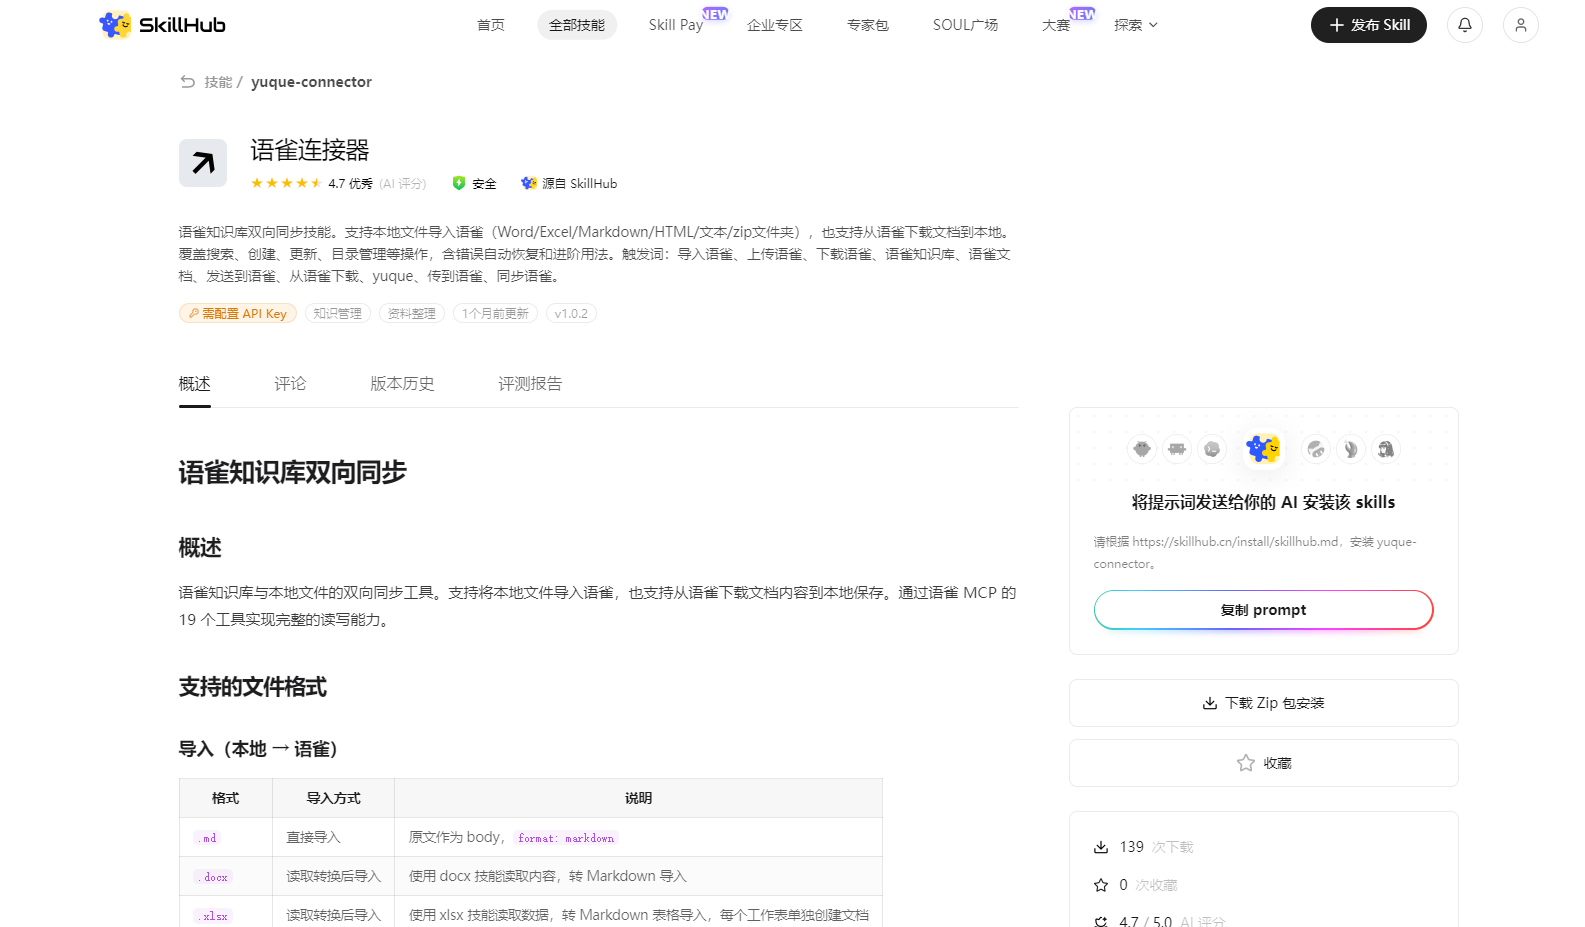1585x927 pixels.
Task: Open 专家包 in the navigation
Action: pos(868,25)
